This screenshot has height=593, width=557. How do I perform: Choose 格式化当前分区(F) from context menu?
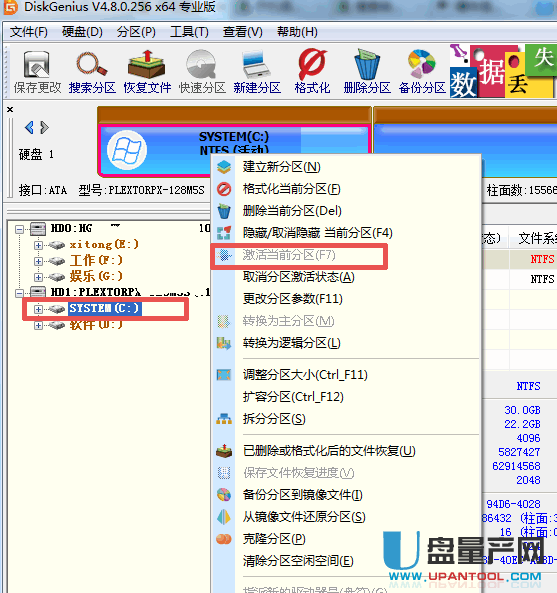click(x=291, y=189)
